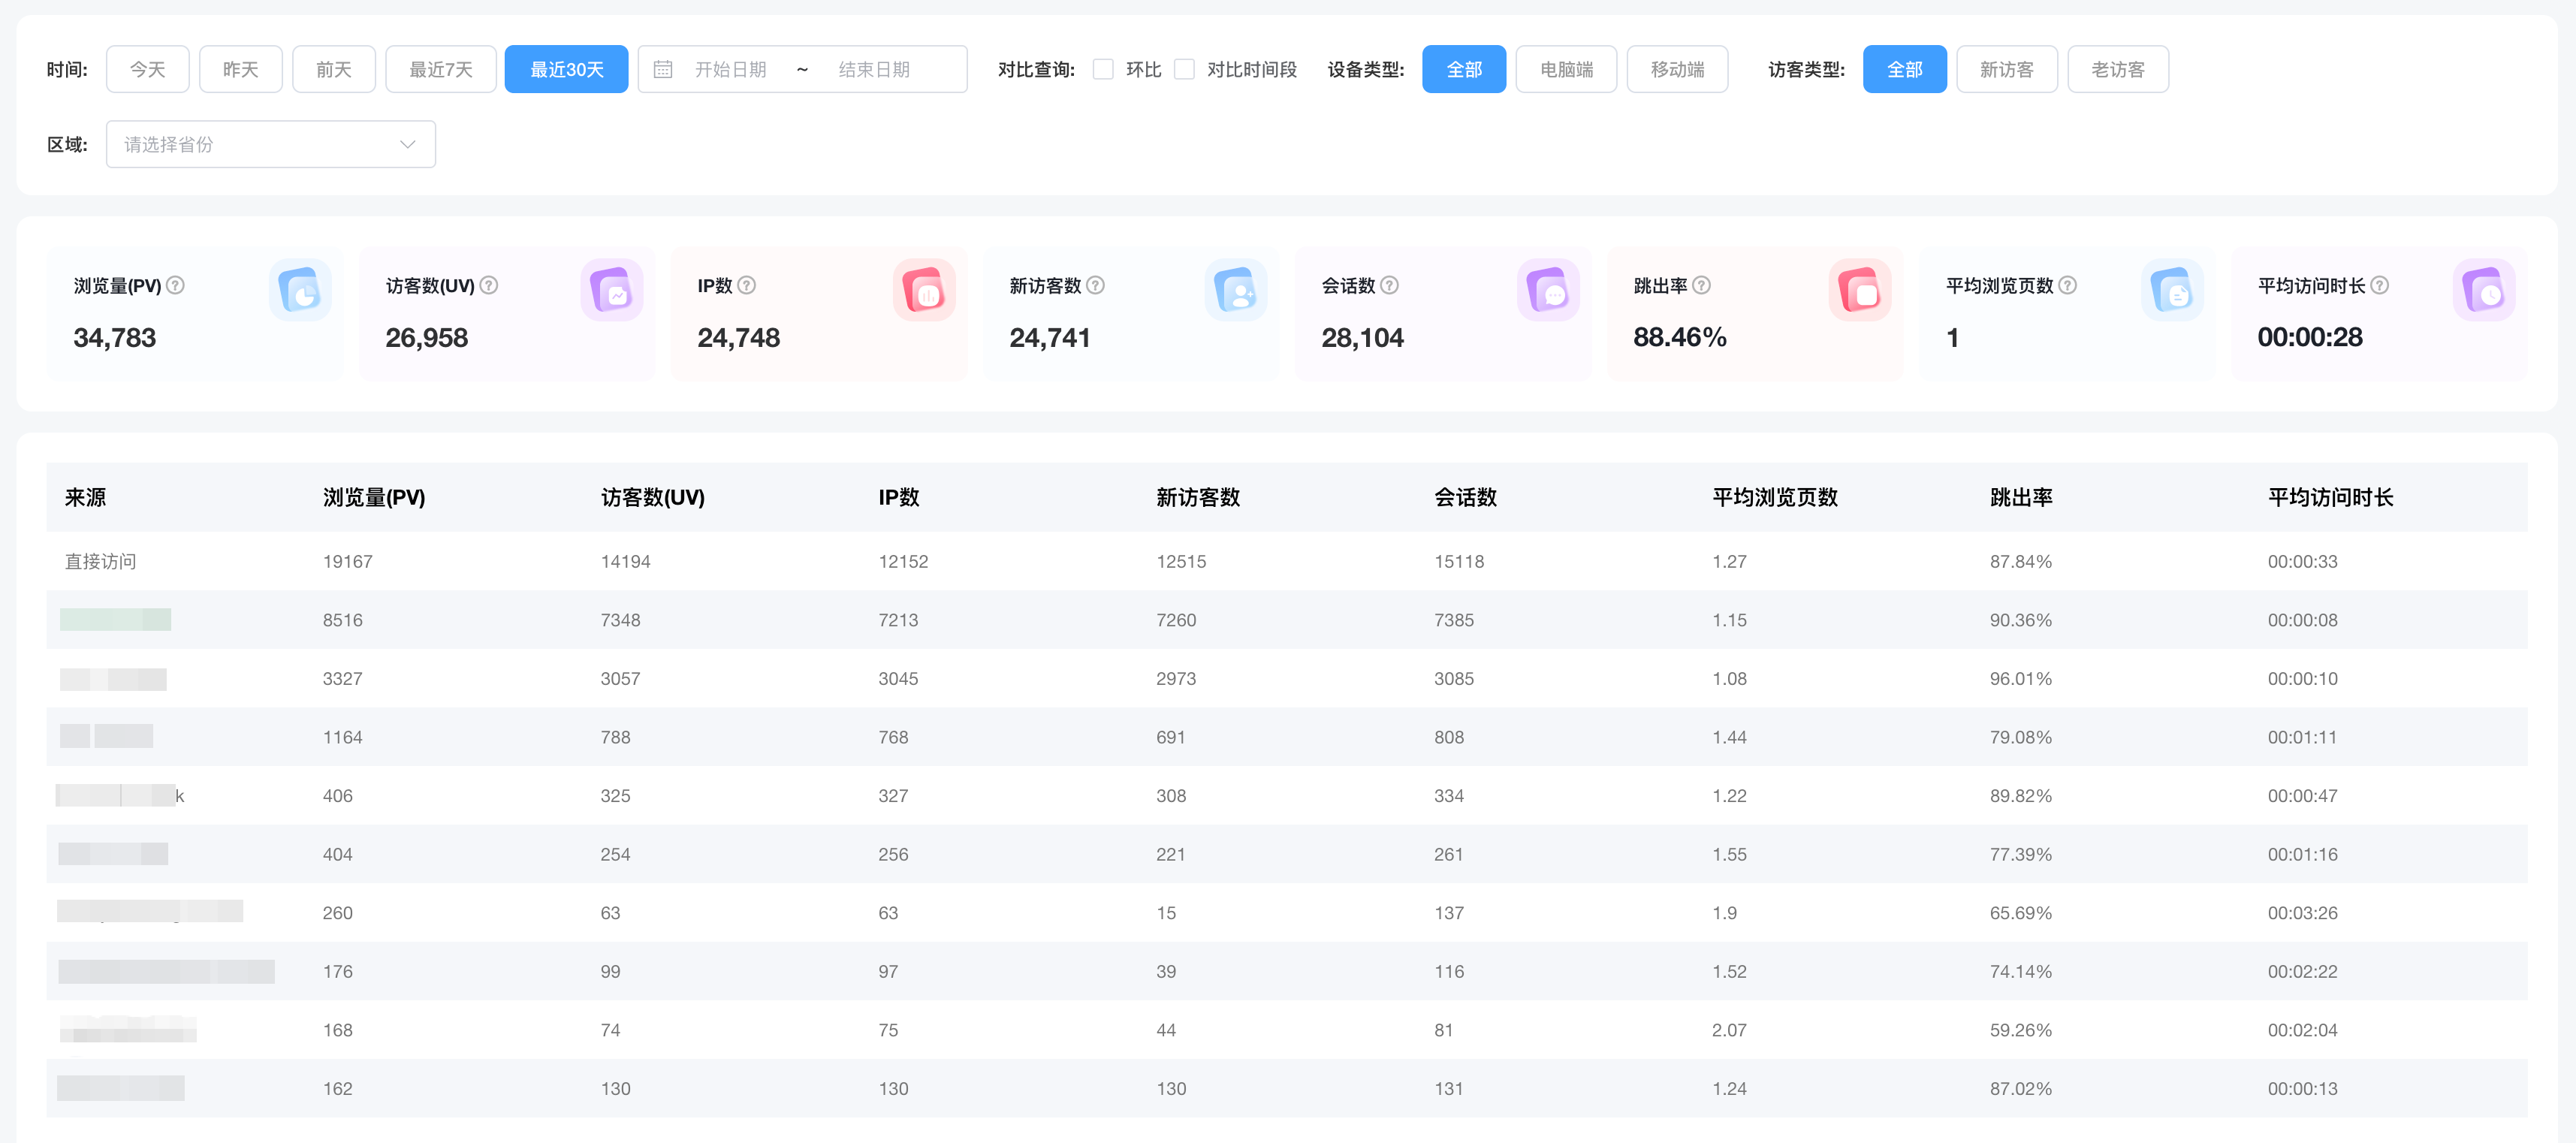Screen dimensions: 2576x1143
Task: Click the 浏览量(PV) table column header
Action: tap(374, 497)
